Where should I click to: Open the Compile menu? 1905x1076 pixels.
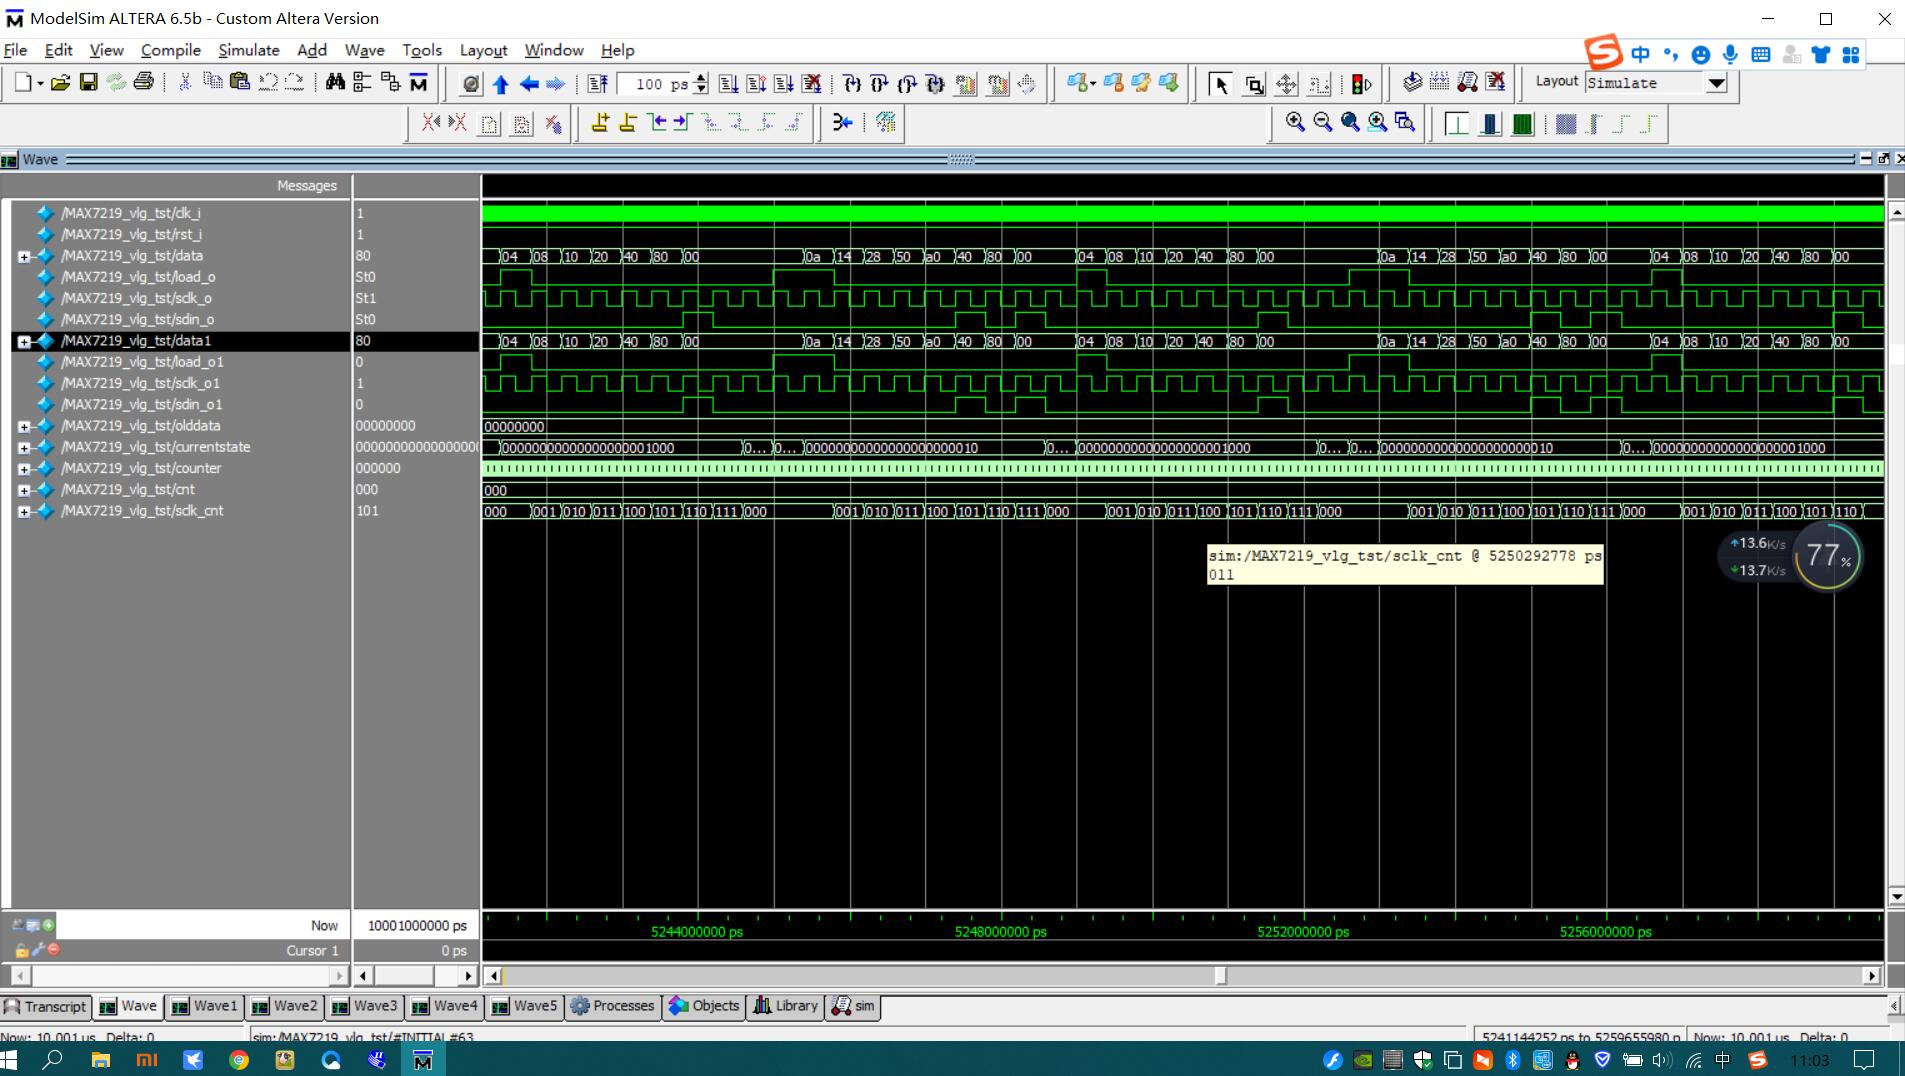pos(170,50)
